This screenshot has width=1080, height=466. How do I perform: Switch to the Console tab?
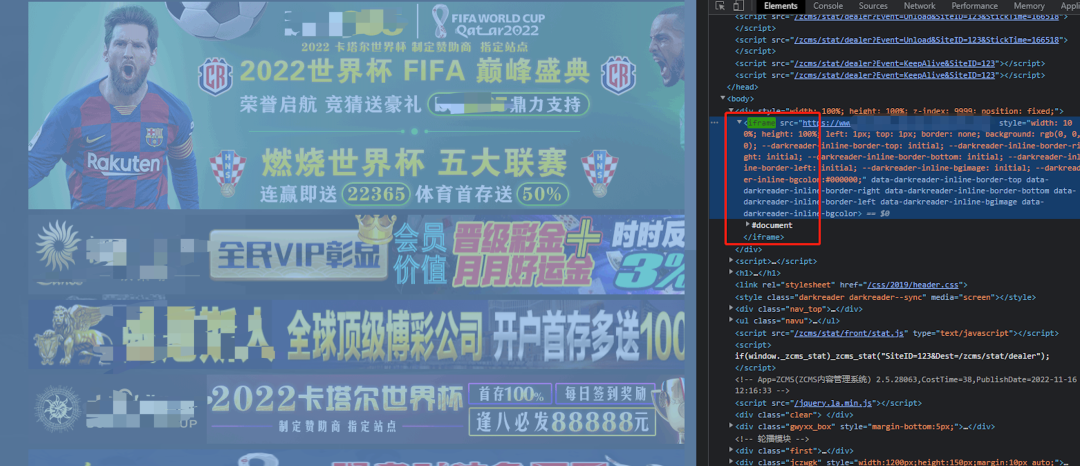tap(828, 6)
